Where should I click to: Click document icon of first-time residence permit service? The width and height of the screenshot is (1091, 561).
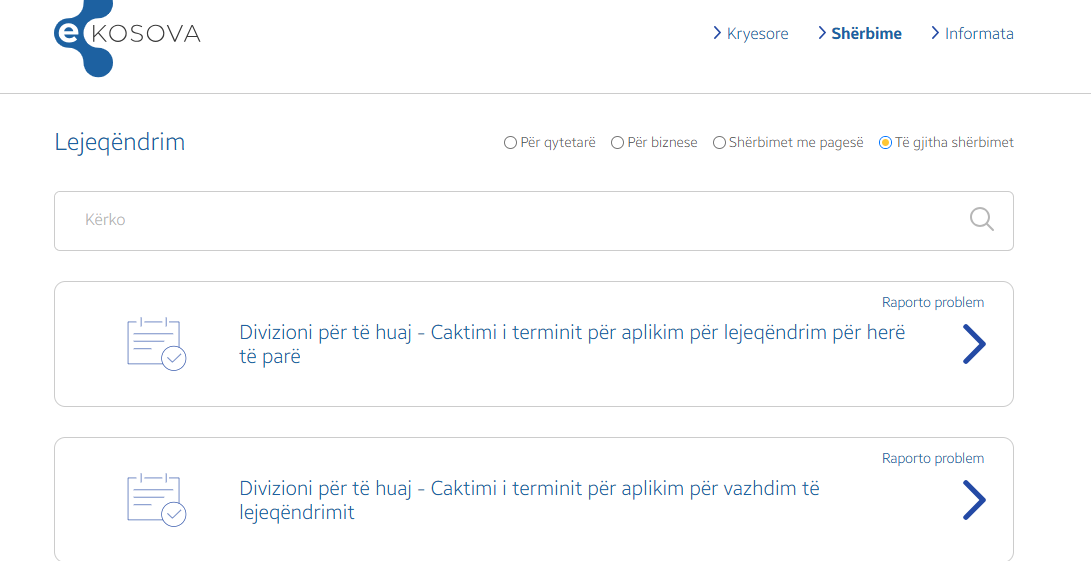click(157, 344)
